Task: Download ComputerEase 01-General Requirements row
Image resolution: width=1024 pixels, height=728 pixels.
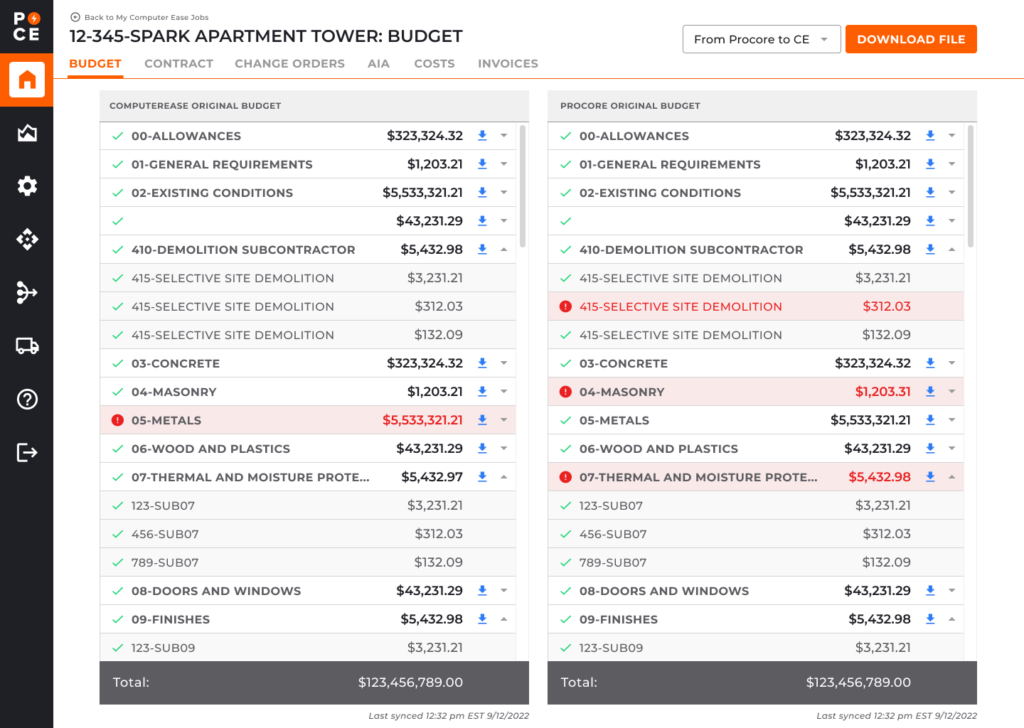Action: coord(482,164)
